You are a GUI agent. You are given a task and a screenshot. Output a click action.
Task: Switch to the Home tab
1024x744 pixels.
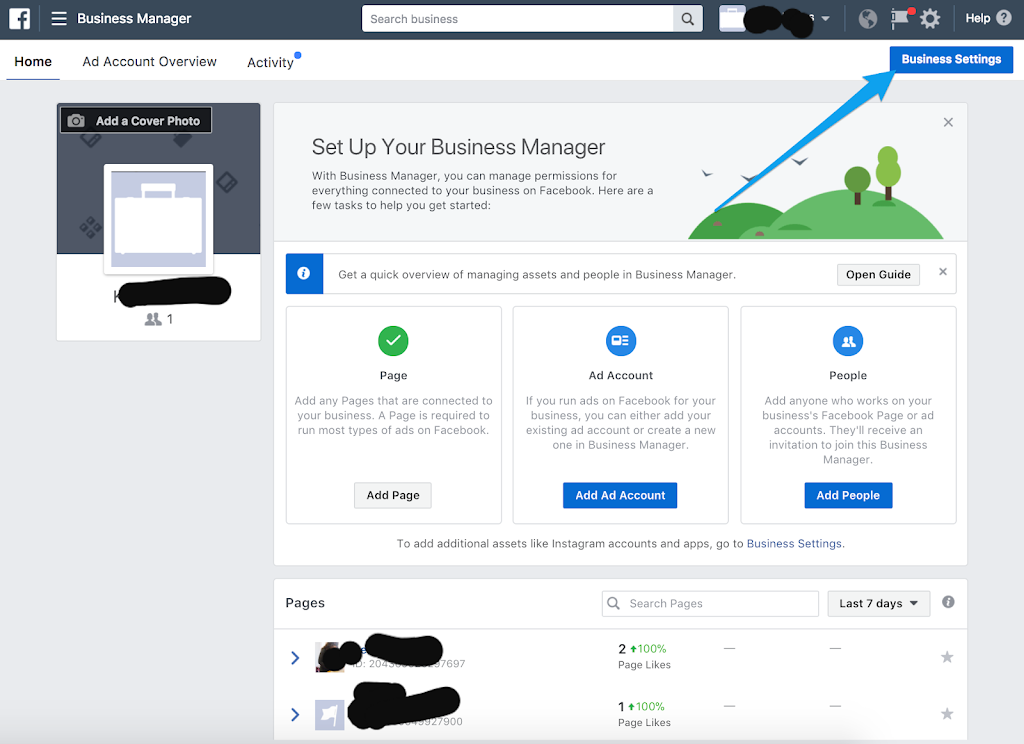(x=33, y=61)
